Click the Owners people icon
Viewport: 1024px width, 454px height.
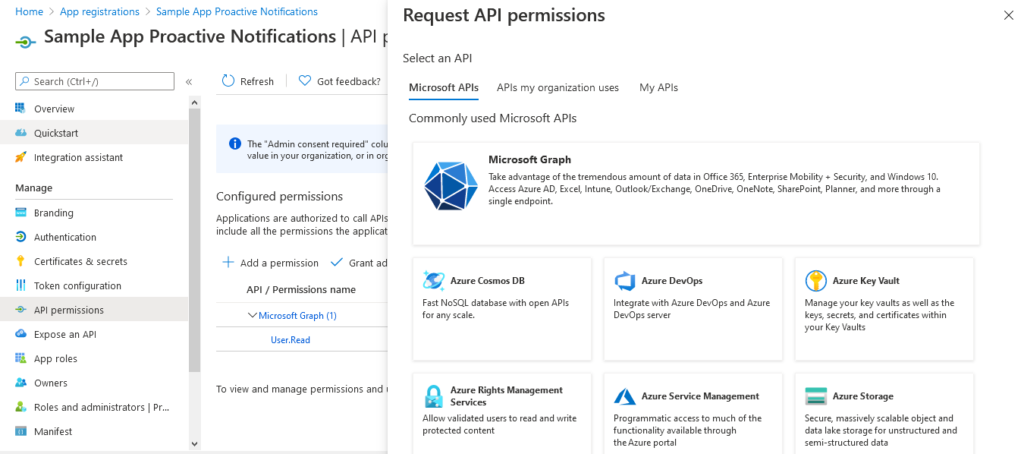(x=21, y=383)
